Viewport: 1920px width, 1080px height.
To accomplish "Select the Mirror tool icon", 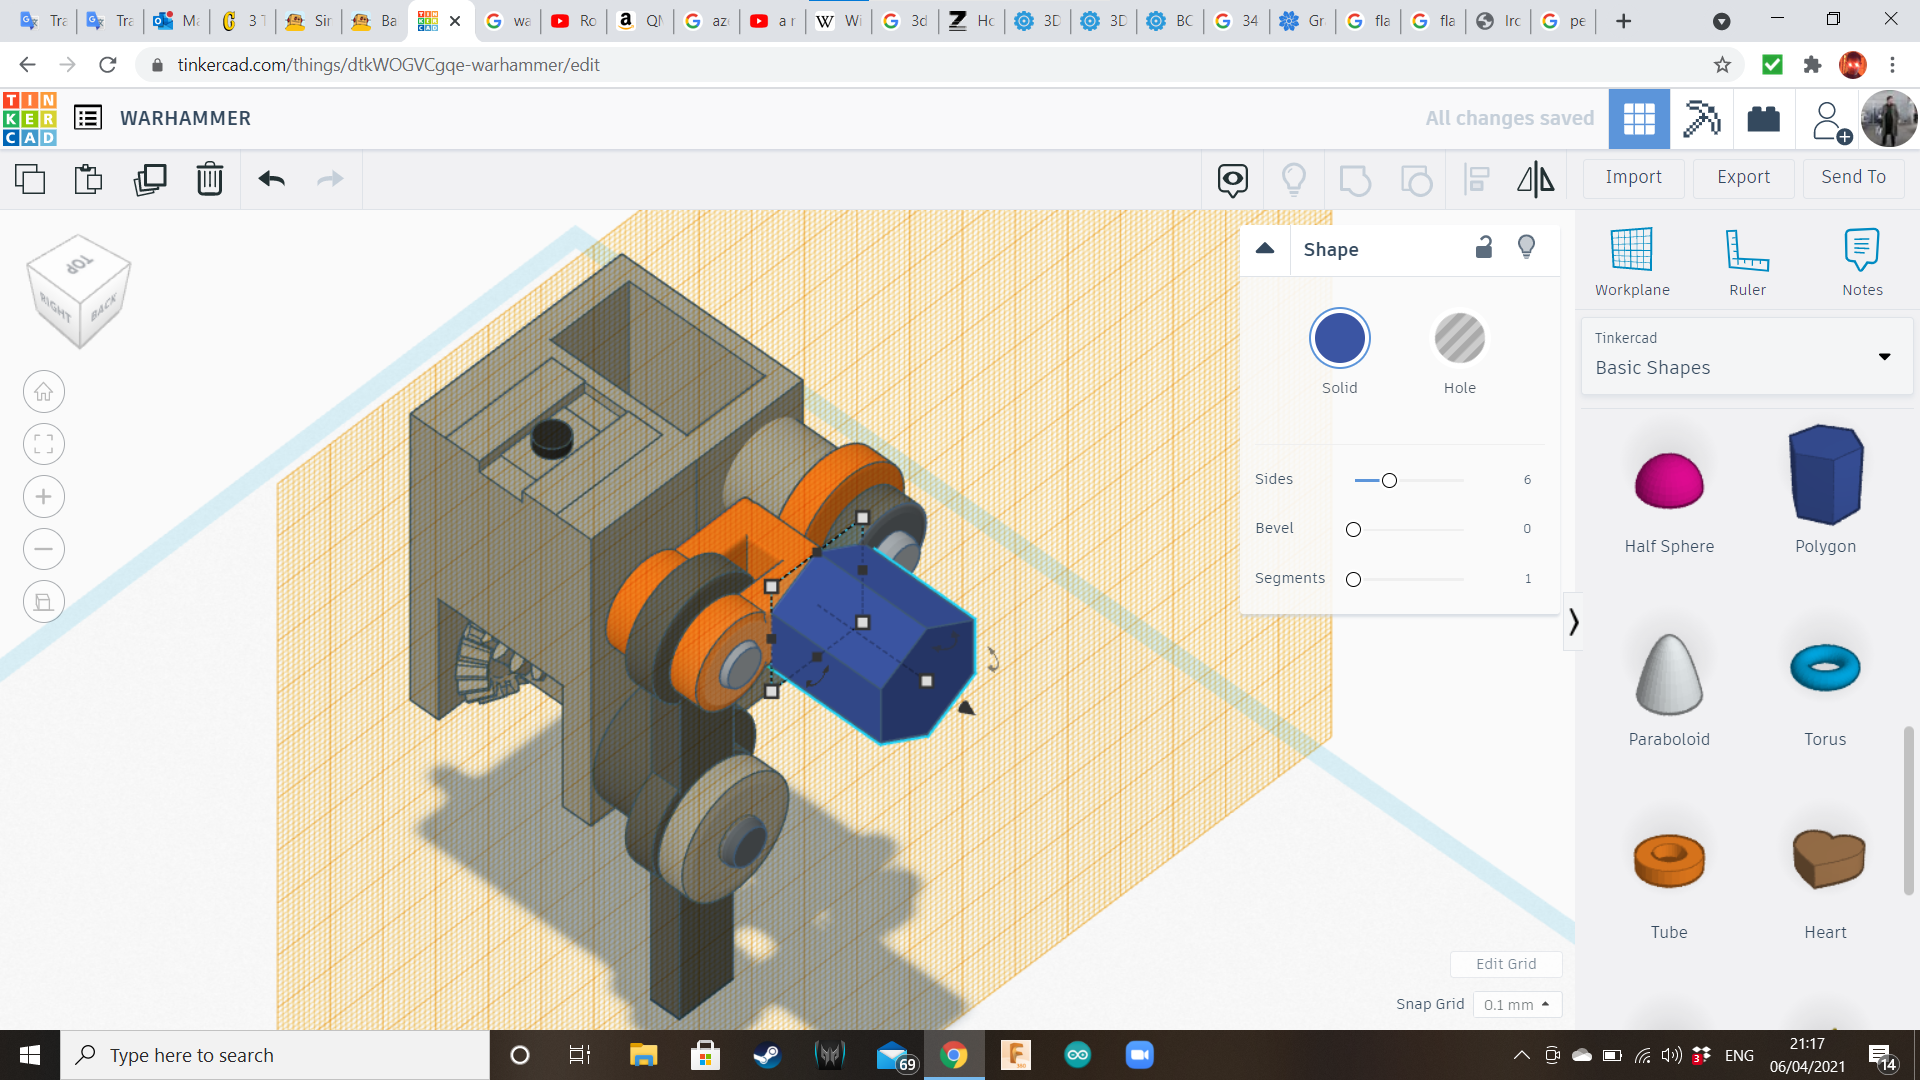I will pos(1535,179).
